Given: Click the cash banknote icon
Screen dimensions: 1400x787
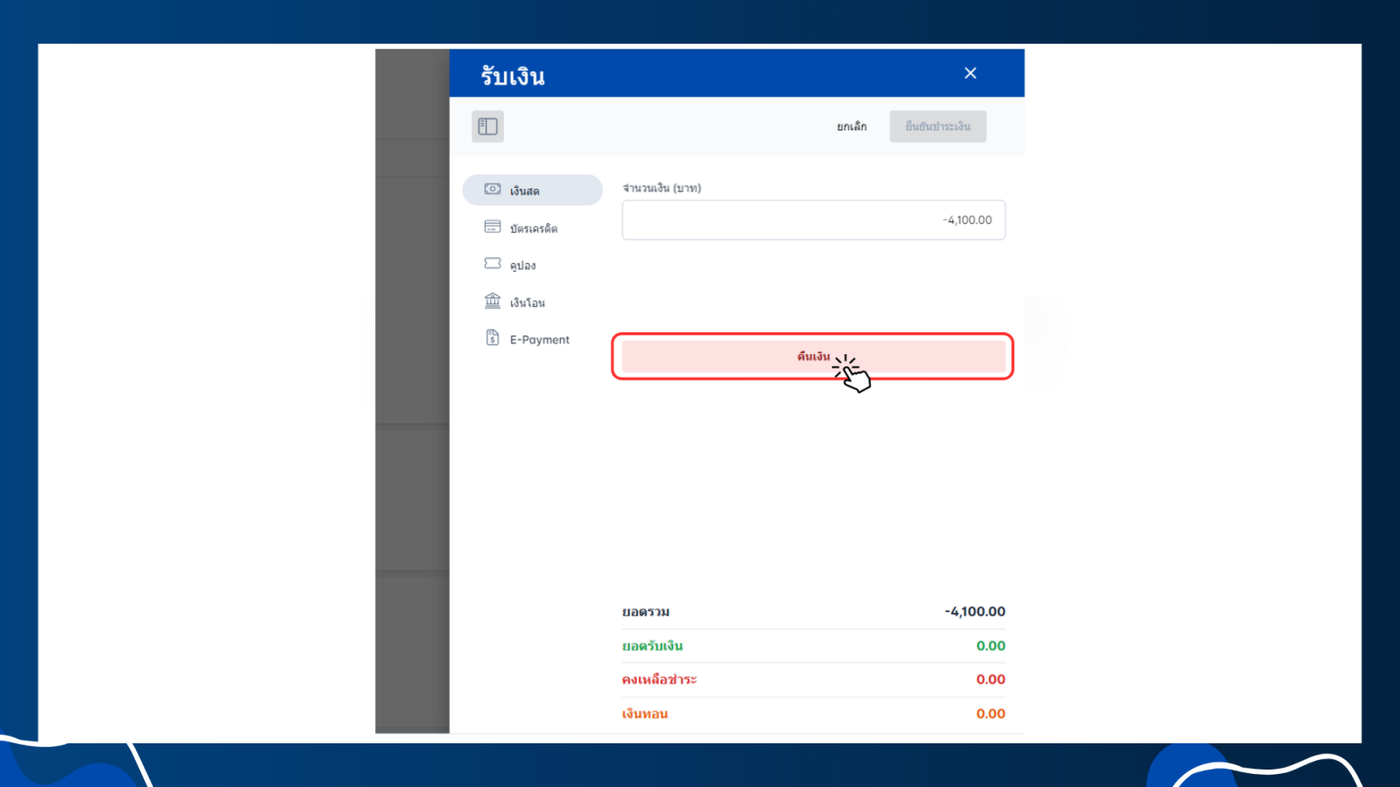Looking at the screenshot, I should [x=492, y=189].
